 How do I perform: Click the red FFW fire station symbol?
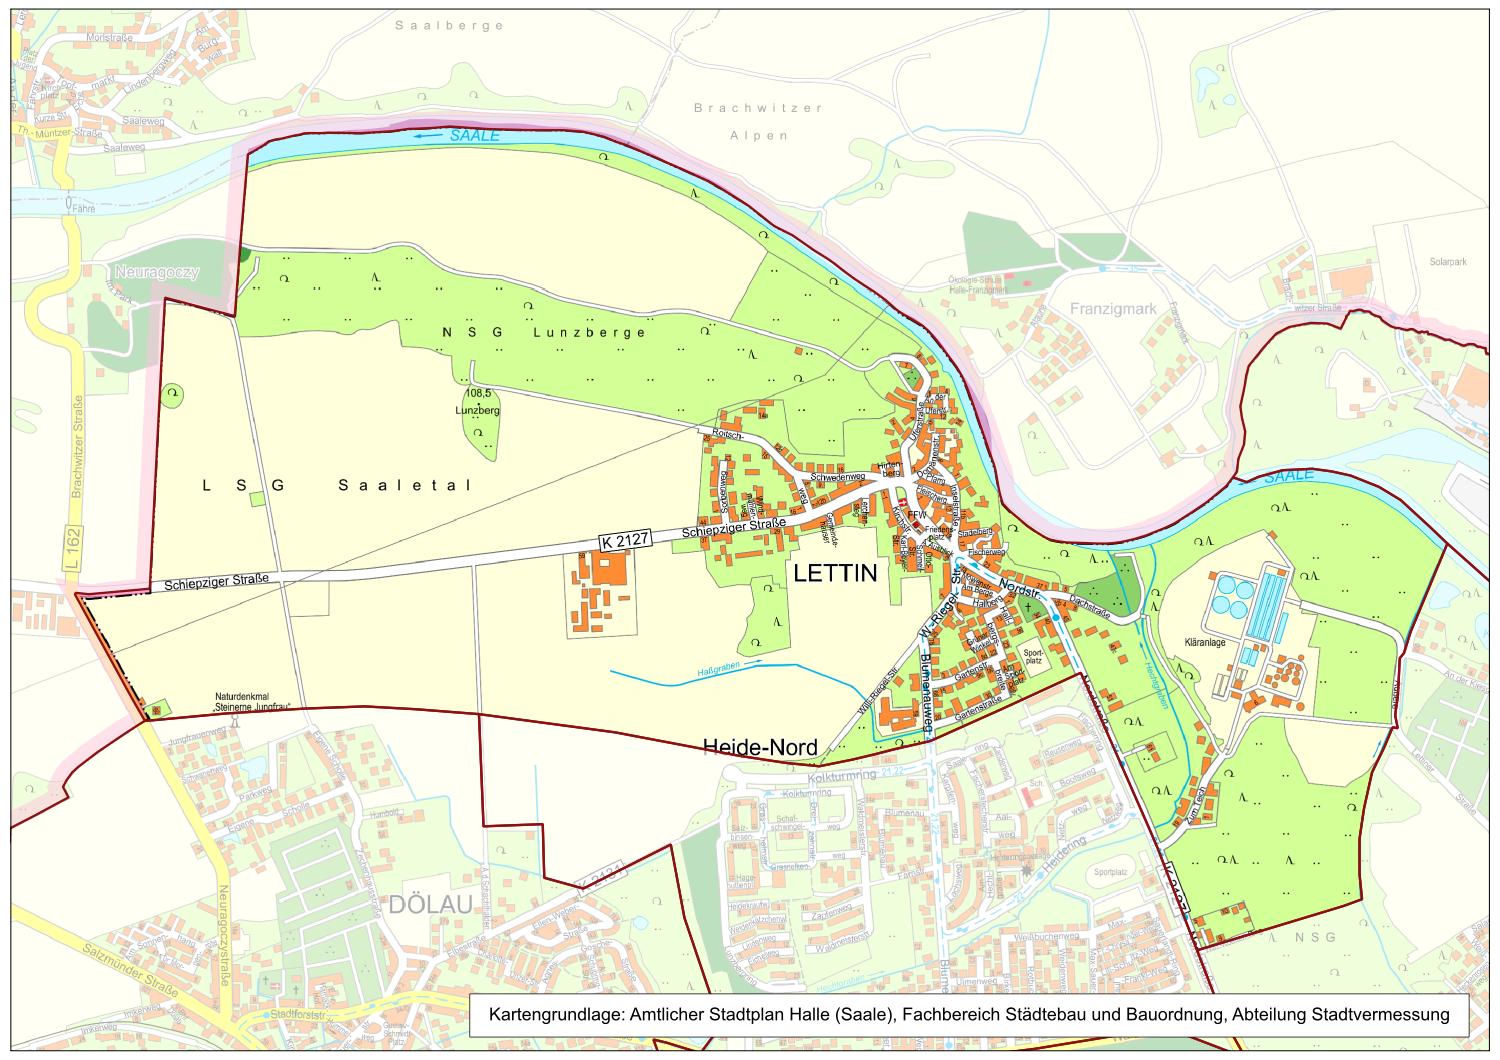[903, 503]
